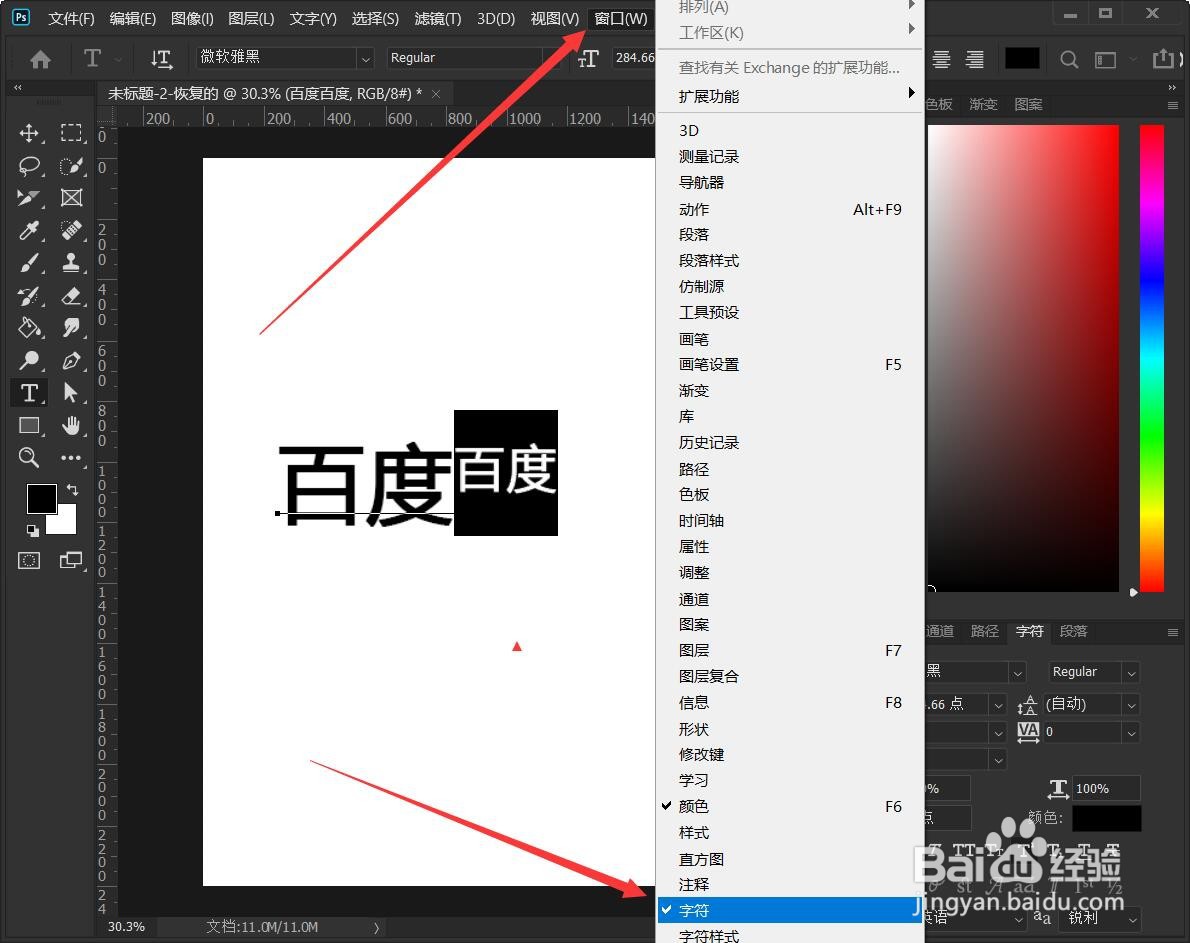Screen dimensions: 1190x943
Task: Select the Rectangle shape tool
Action: pyautogui.click(x=29, y=426)
